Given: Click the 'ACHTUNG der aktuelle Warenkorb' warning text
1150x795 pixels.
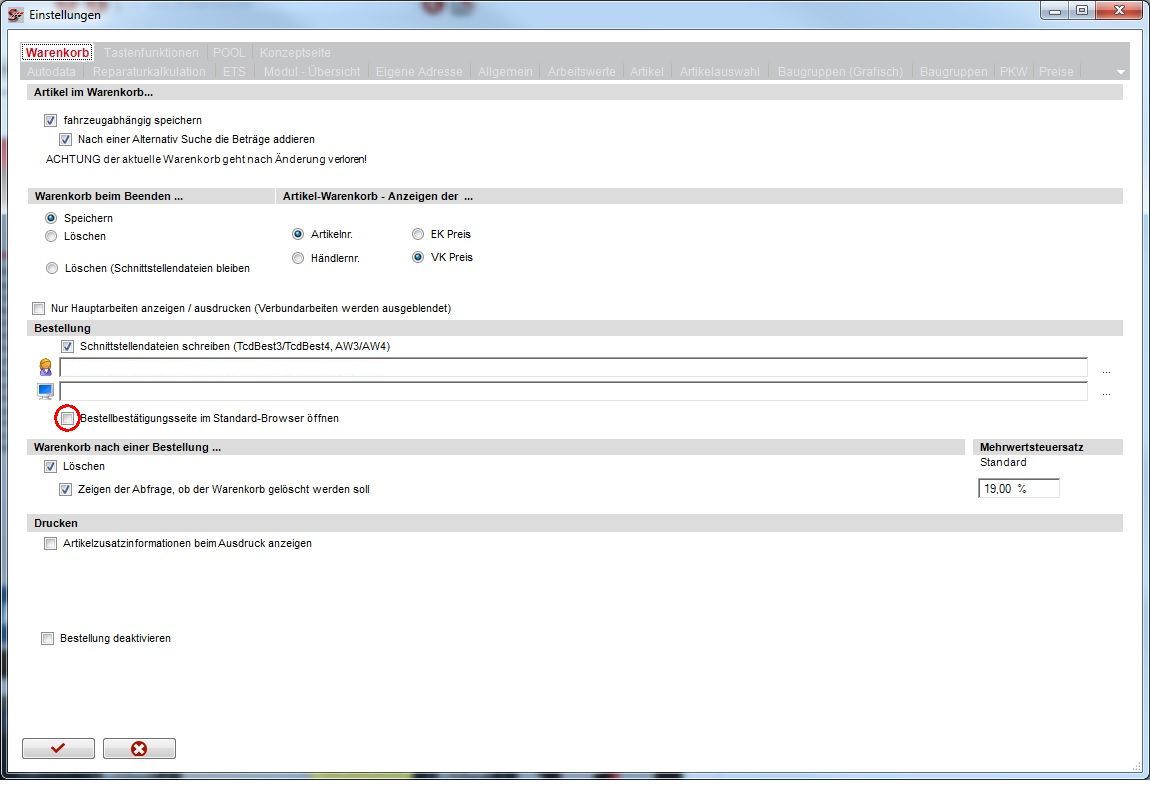Looking at the screenshot, I should tap(206, 159).
